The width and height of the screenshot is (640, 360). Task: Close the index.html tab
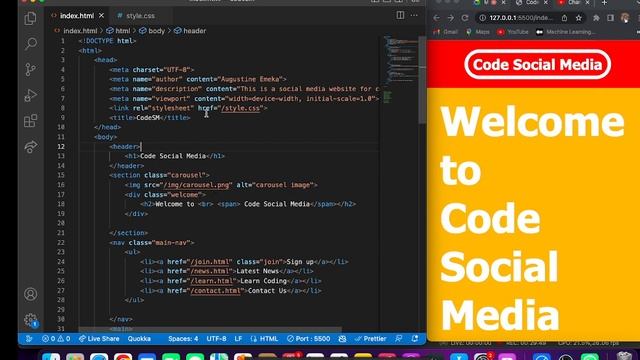pos(101,16)
